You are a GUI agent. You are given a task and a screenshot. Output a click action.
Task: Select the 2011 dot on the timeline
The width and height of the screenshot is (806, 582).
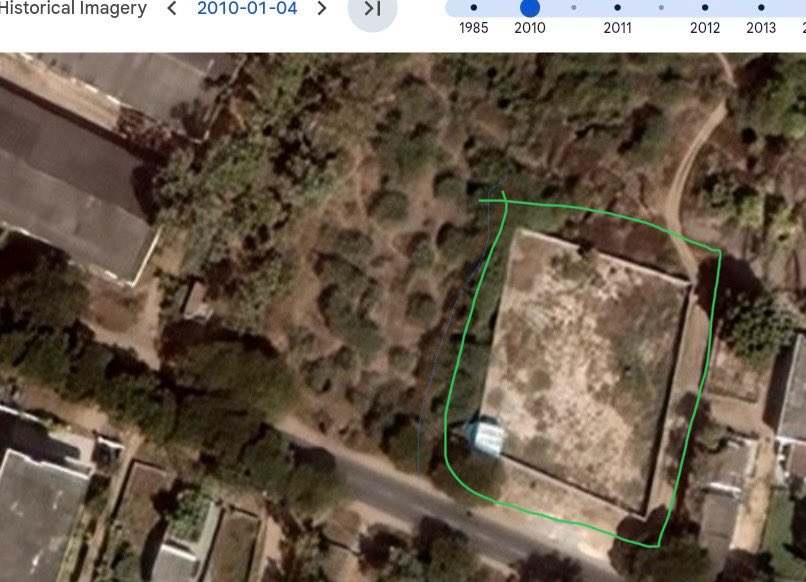(617, 8)
